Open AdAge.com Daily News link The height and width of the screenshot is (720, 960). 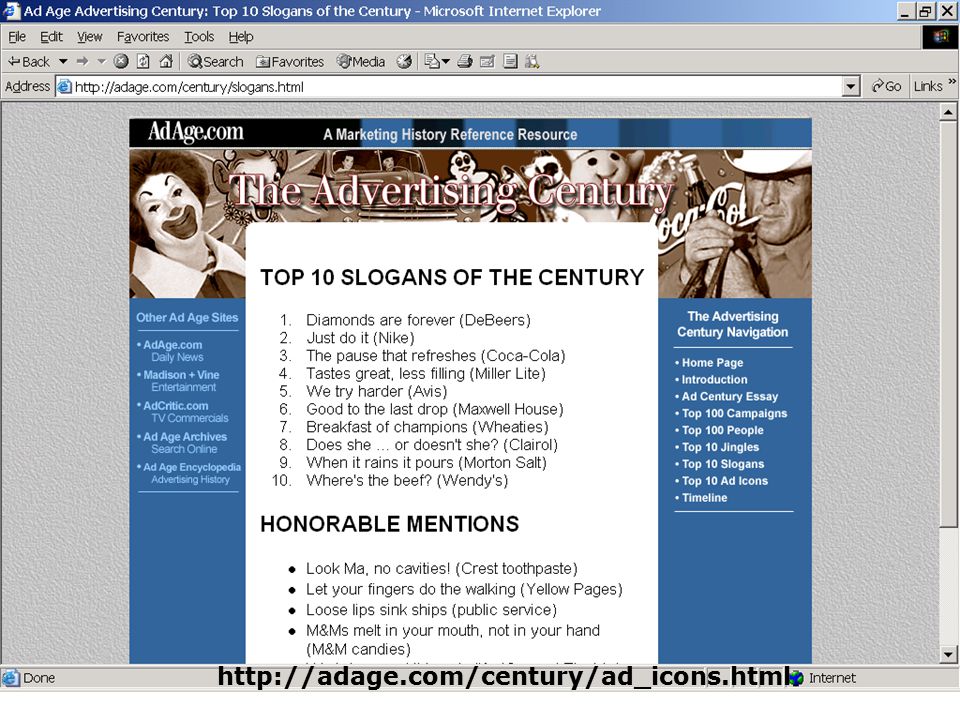pyautogui.click(x=173, y=351)
